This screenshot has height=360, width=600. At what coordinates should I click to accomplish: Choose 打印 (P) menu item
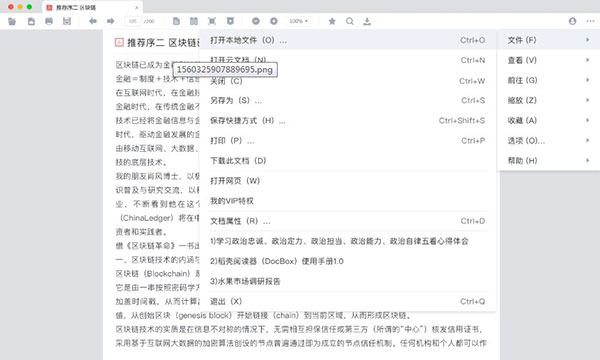tap(347, 141)
